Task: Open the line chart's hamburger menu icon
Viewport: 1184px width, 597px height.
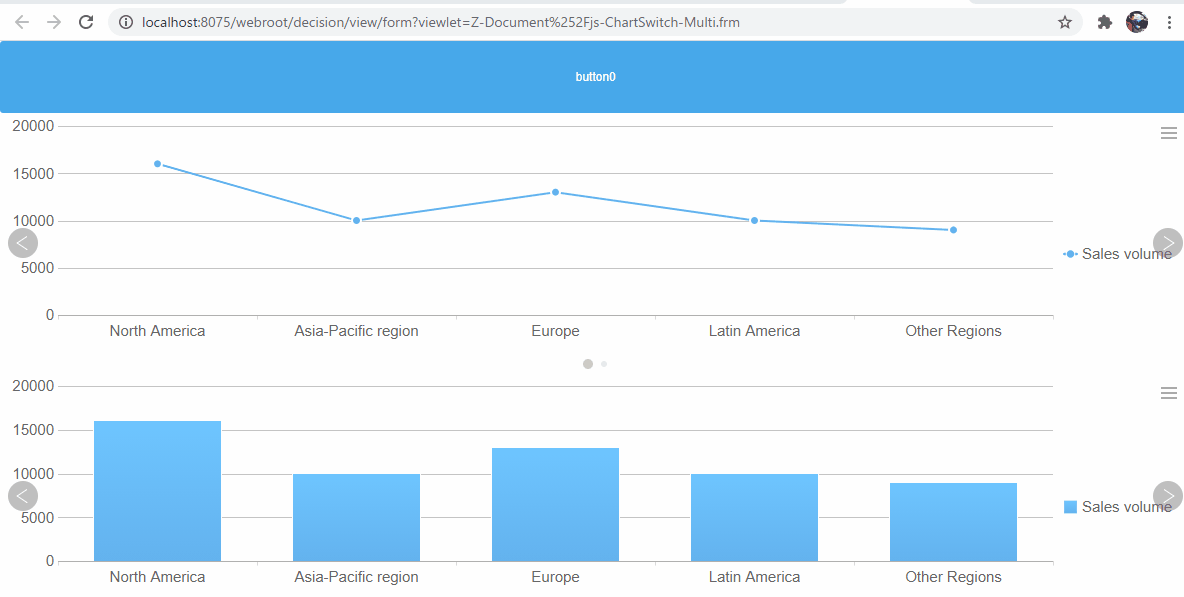Action: (x=1168, y=131)
